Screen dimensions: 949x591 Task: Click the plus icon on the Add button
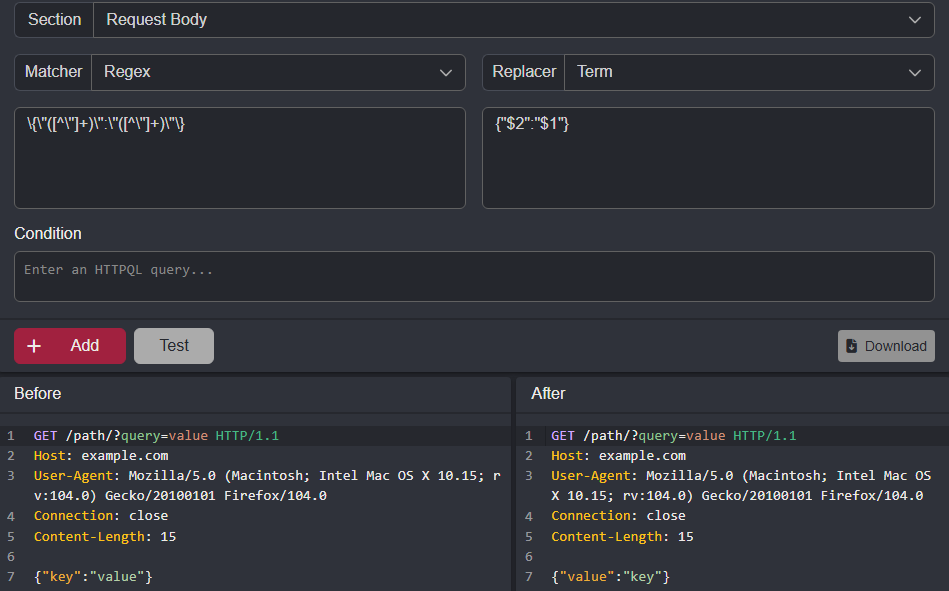(x=34, y=346)
